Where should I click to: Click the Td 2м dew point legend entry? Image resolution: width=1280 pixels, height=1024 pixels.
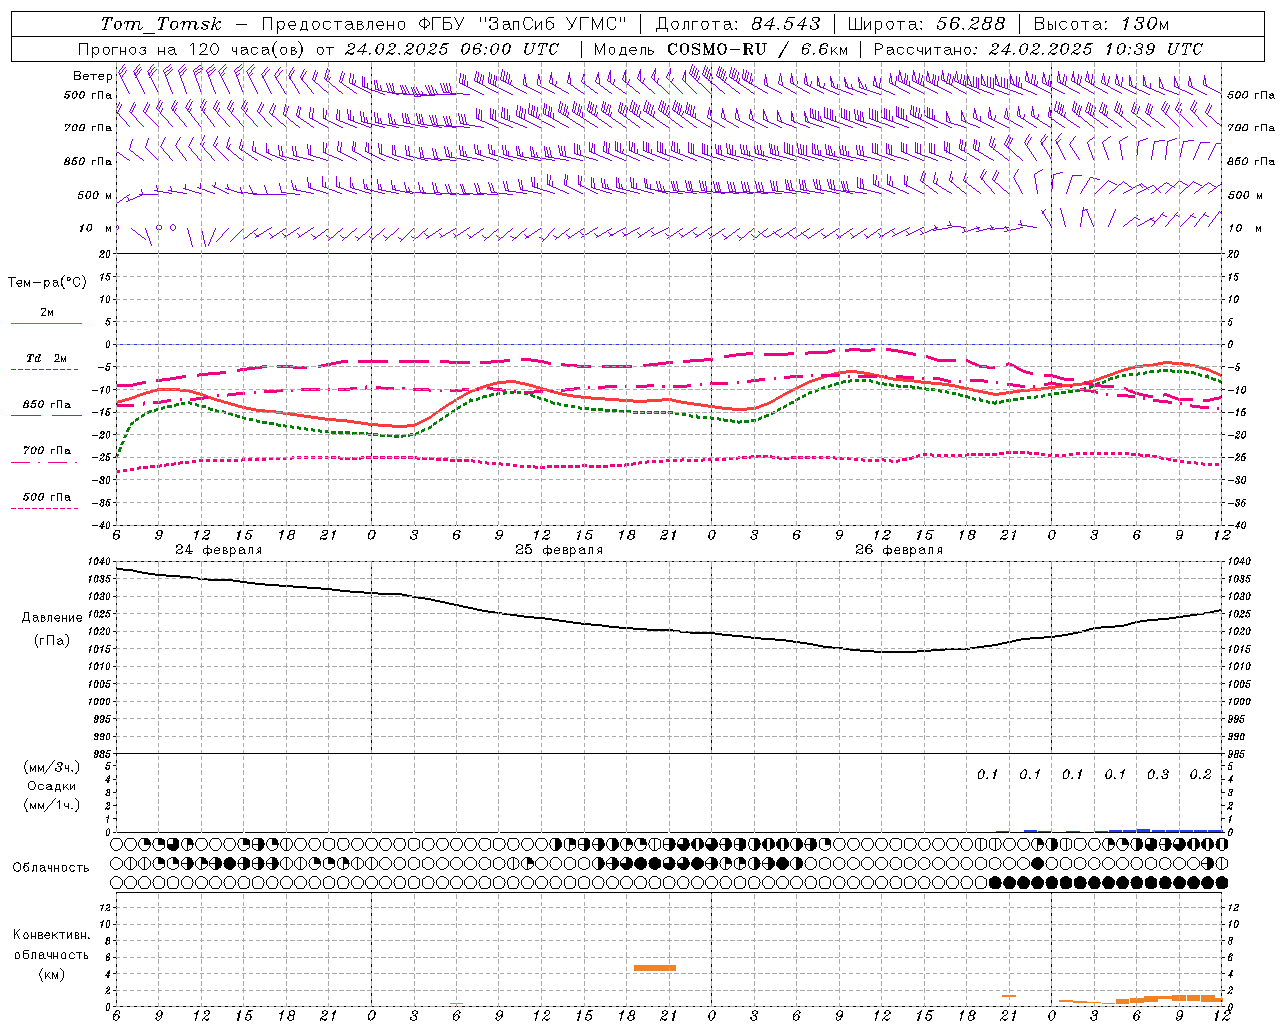click(46, 358)
